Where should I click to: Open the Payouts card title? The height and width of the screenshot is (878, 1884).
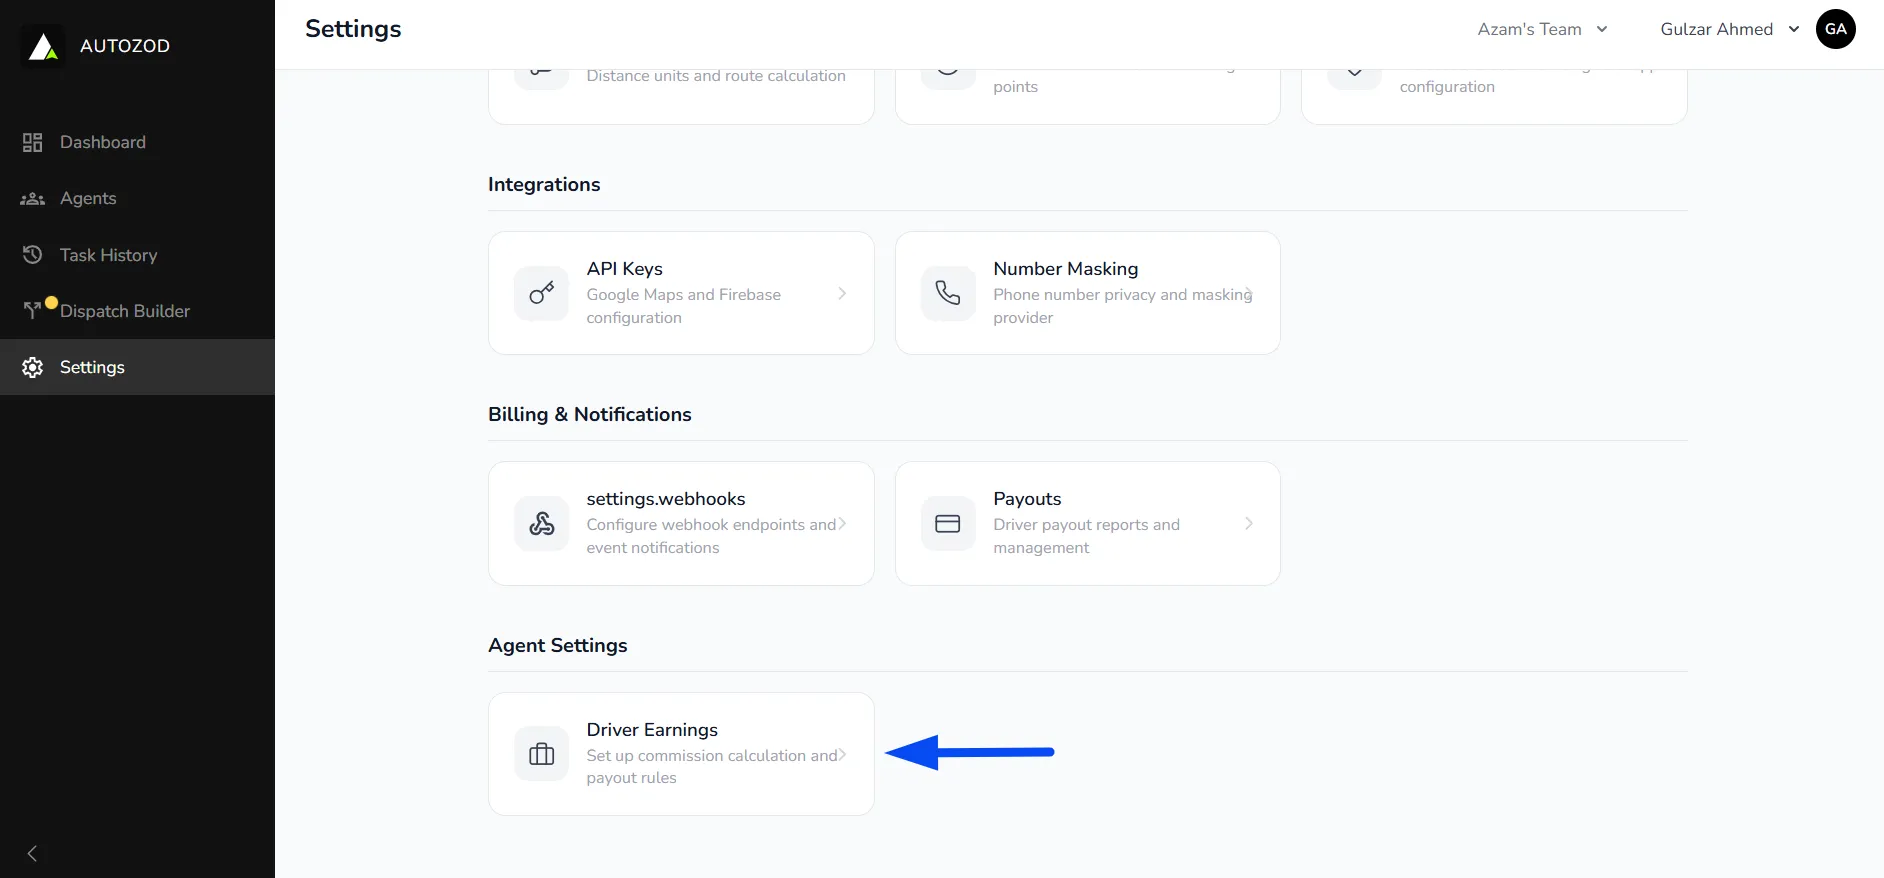tap(1027, 499)
